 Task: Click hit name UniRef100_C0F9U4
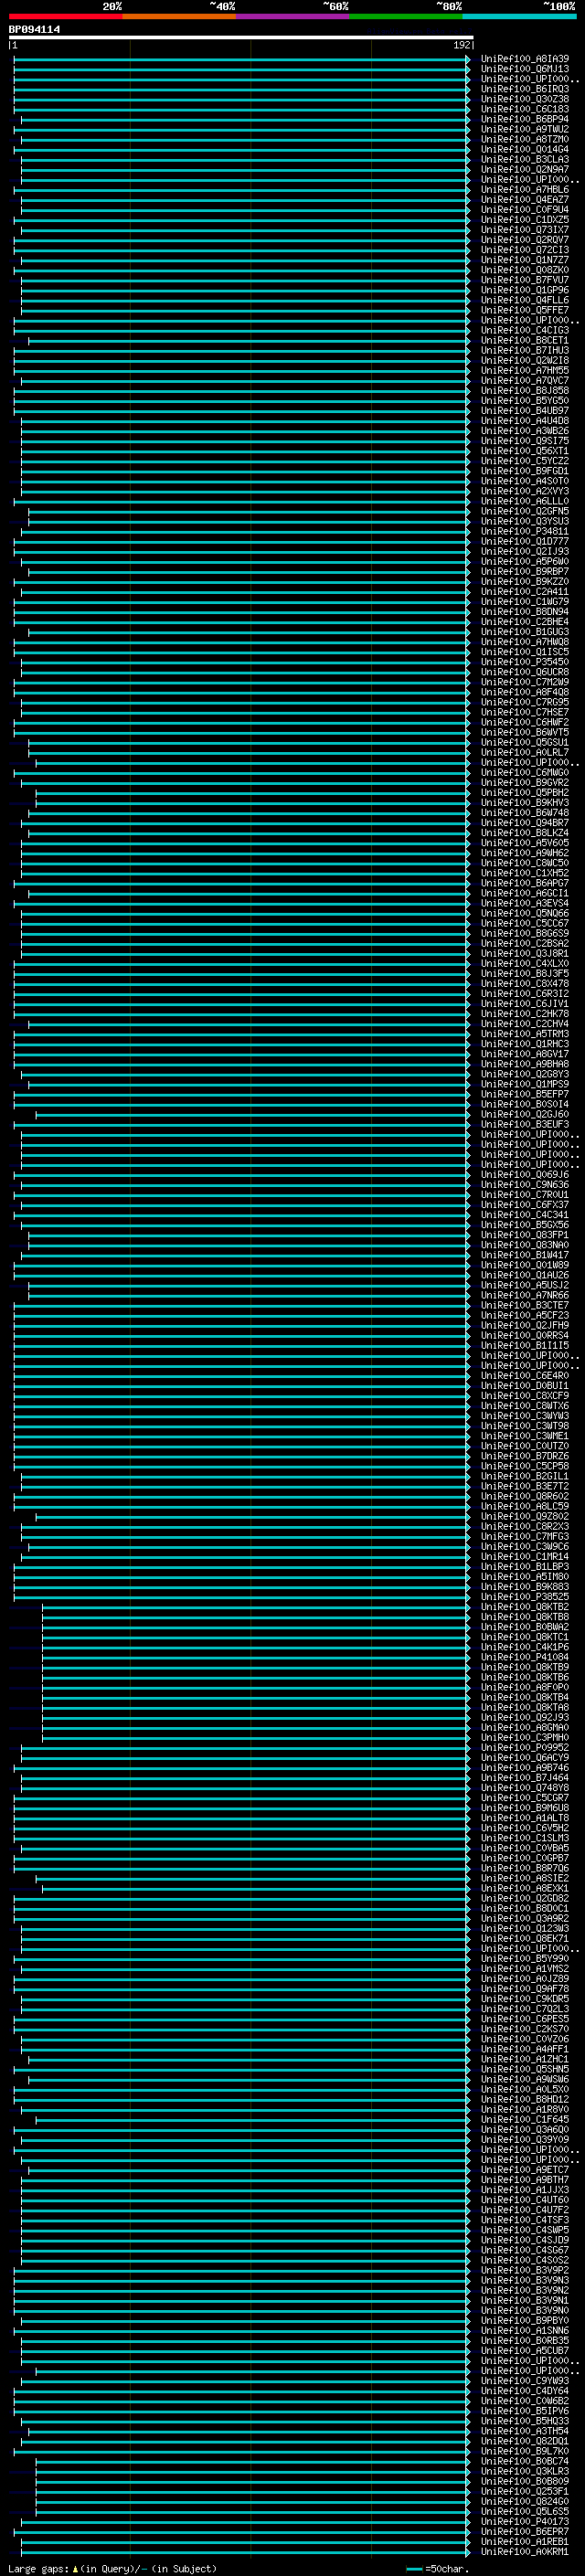click(x=524, y=210)
